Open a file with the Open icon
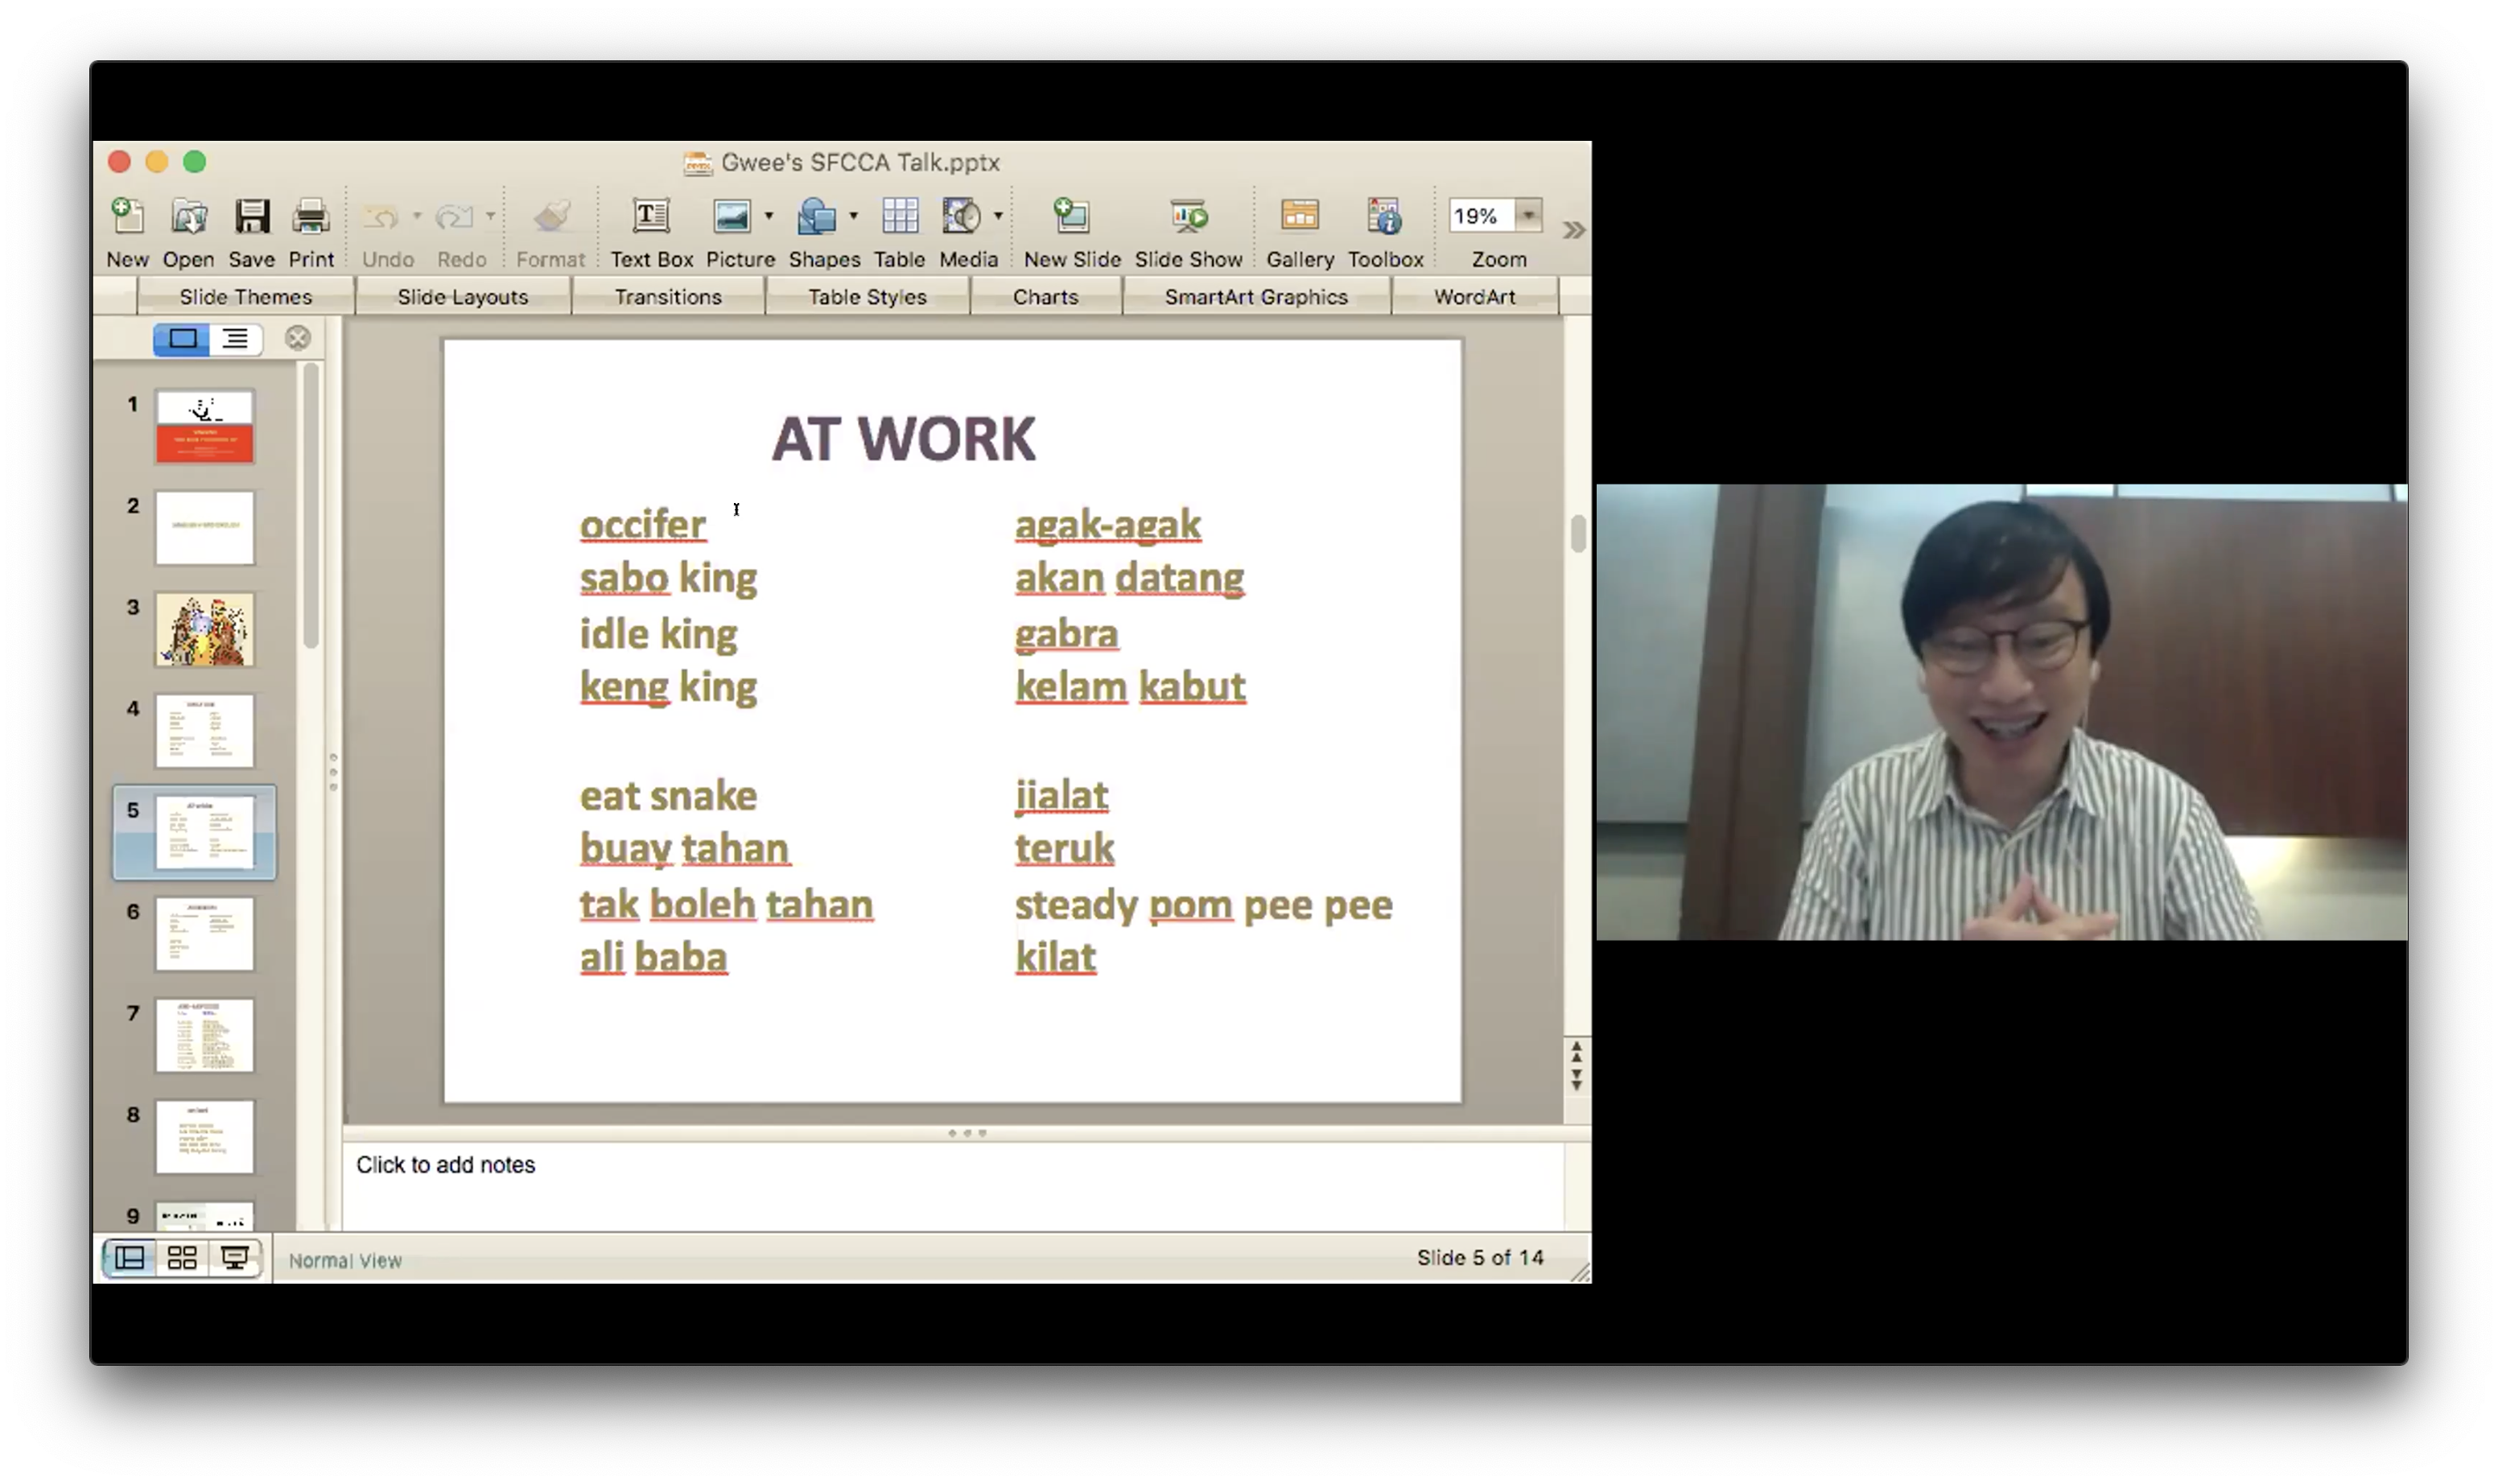The width and height of the screenshot is (2498, 1484). tap(188, 216)
